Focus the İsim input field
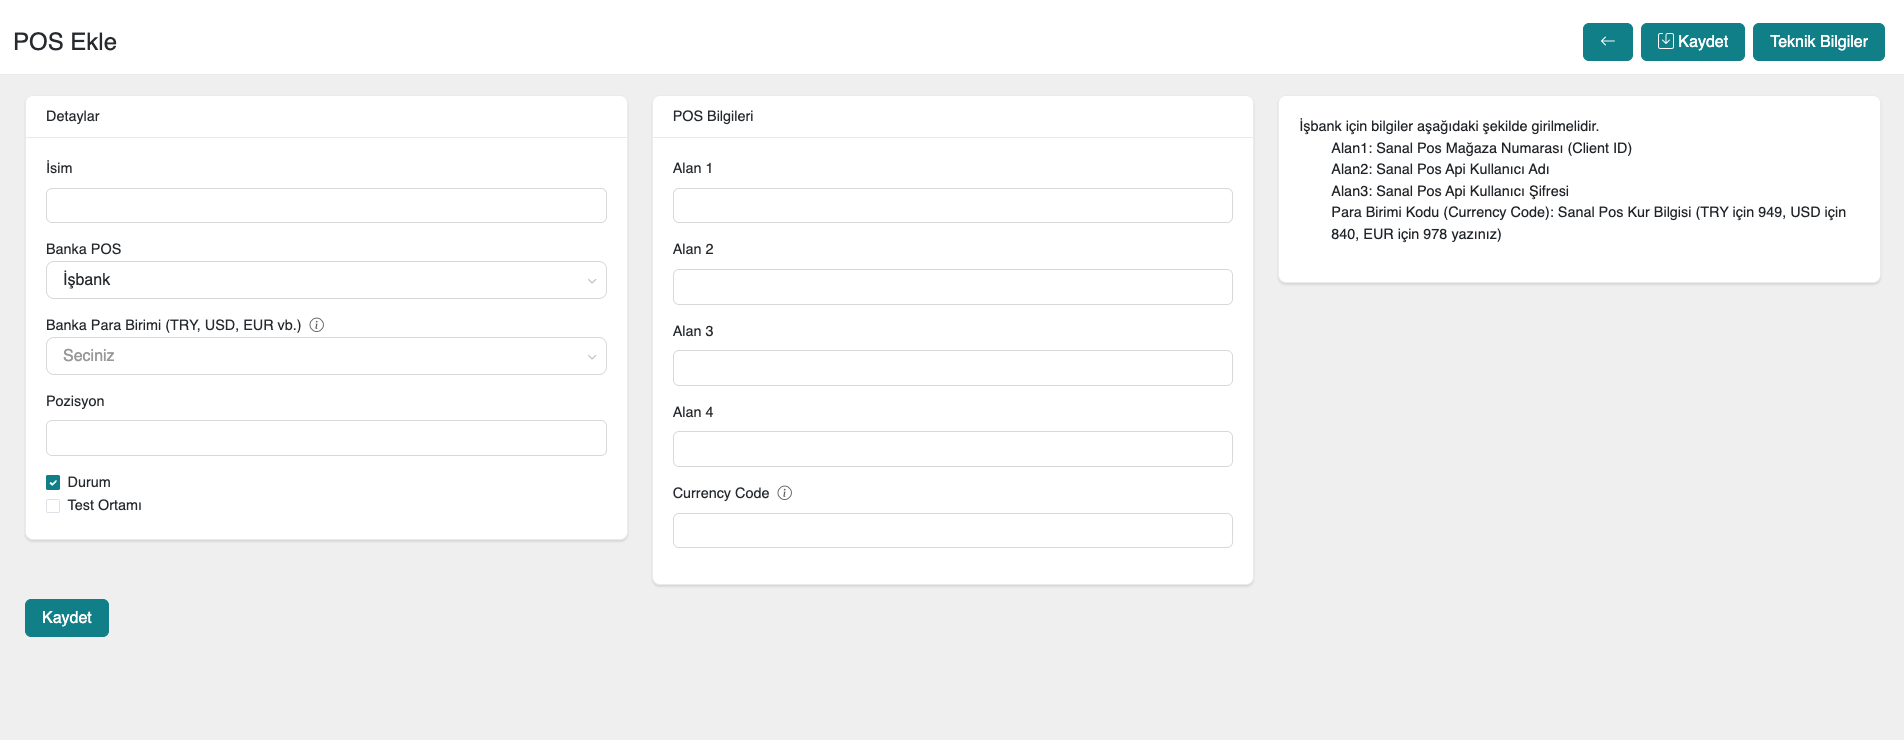The height and width of the screenshot is (740, 1904). click(x=326, y=206)
